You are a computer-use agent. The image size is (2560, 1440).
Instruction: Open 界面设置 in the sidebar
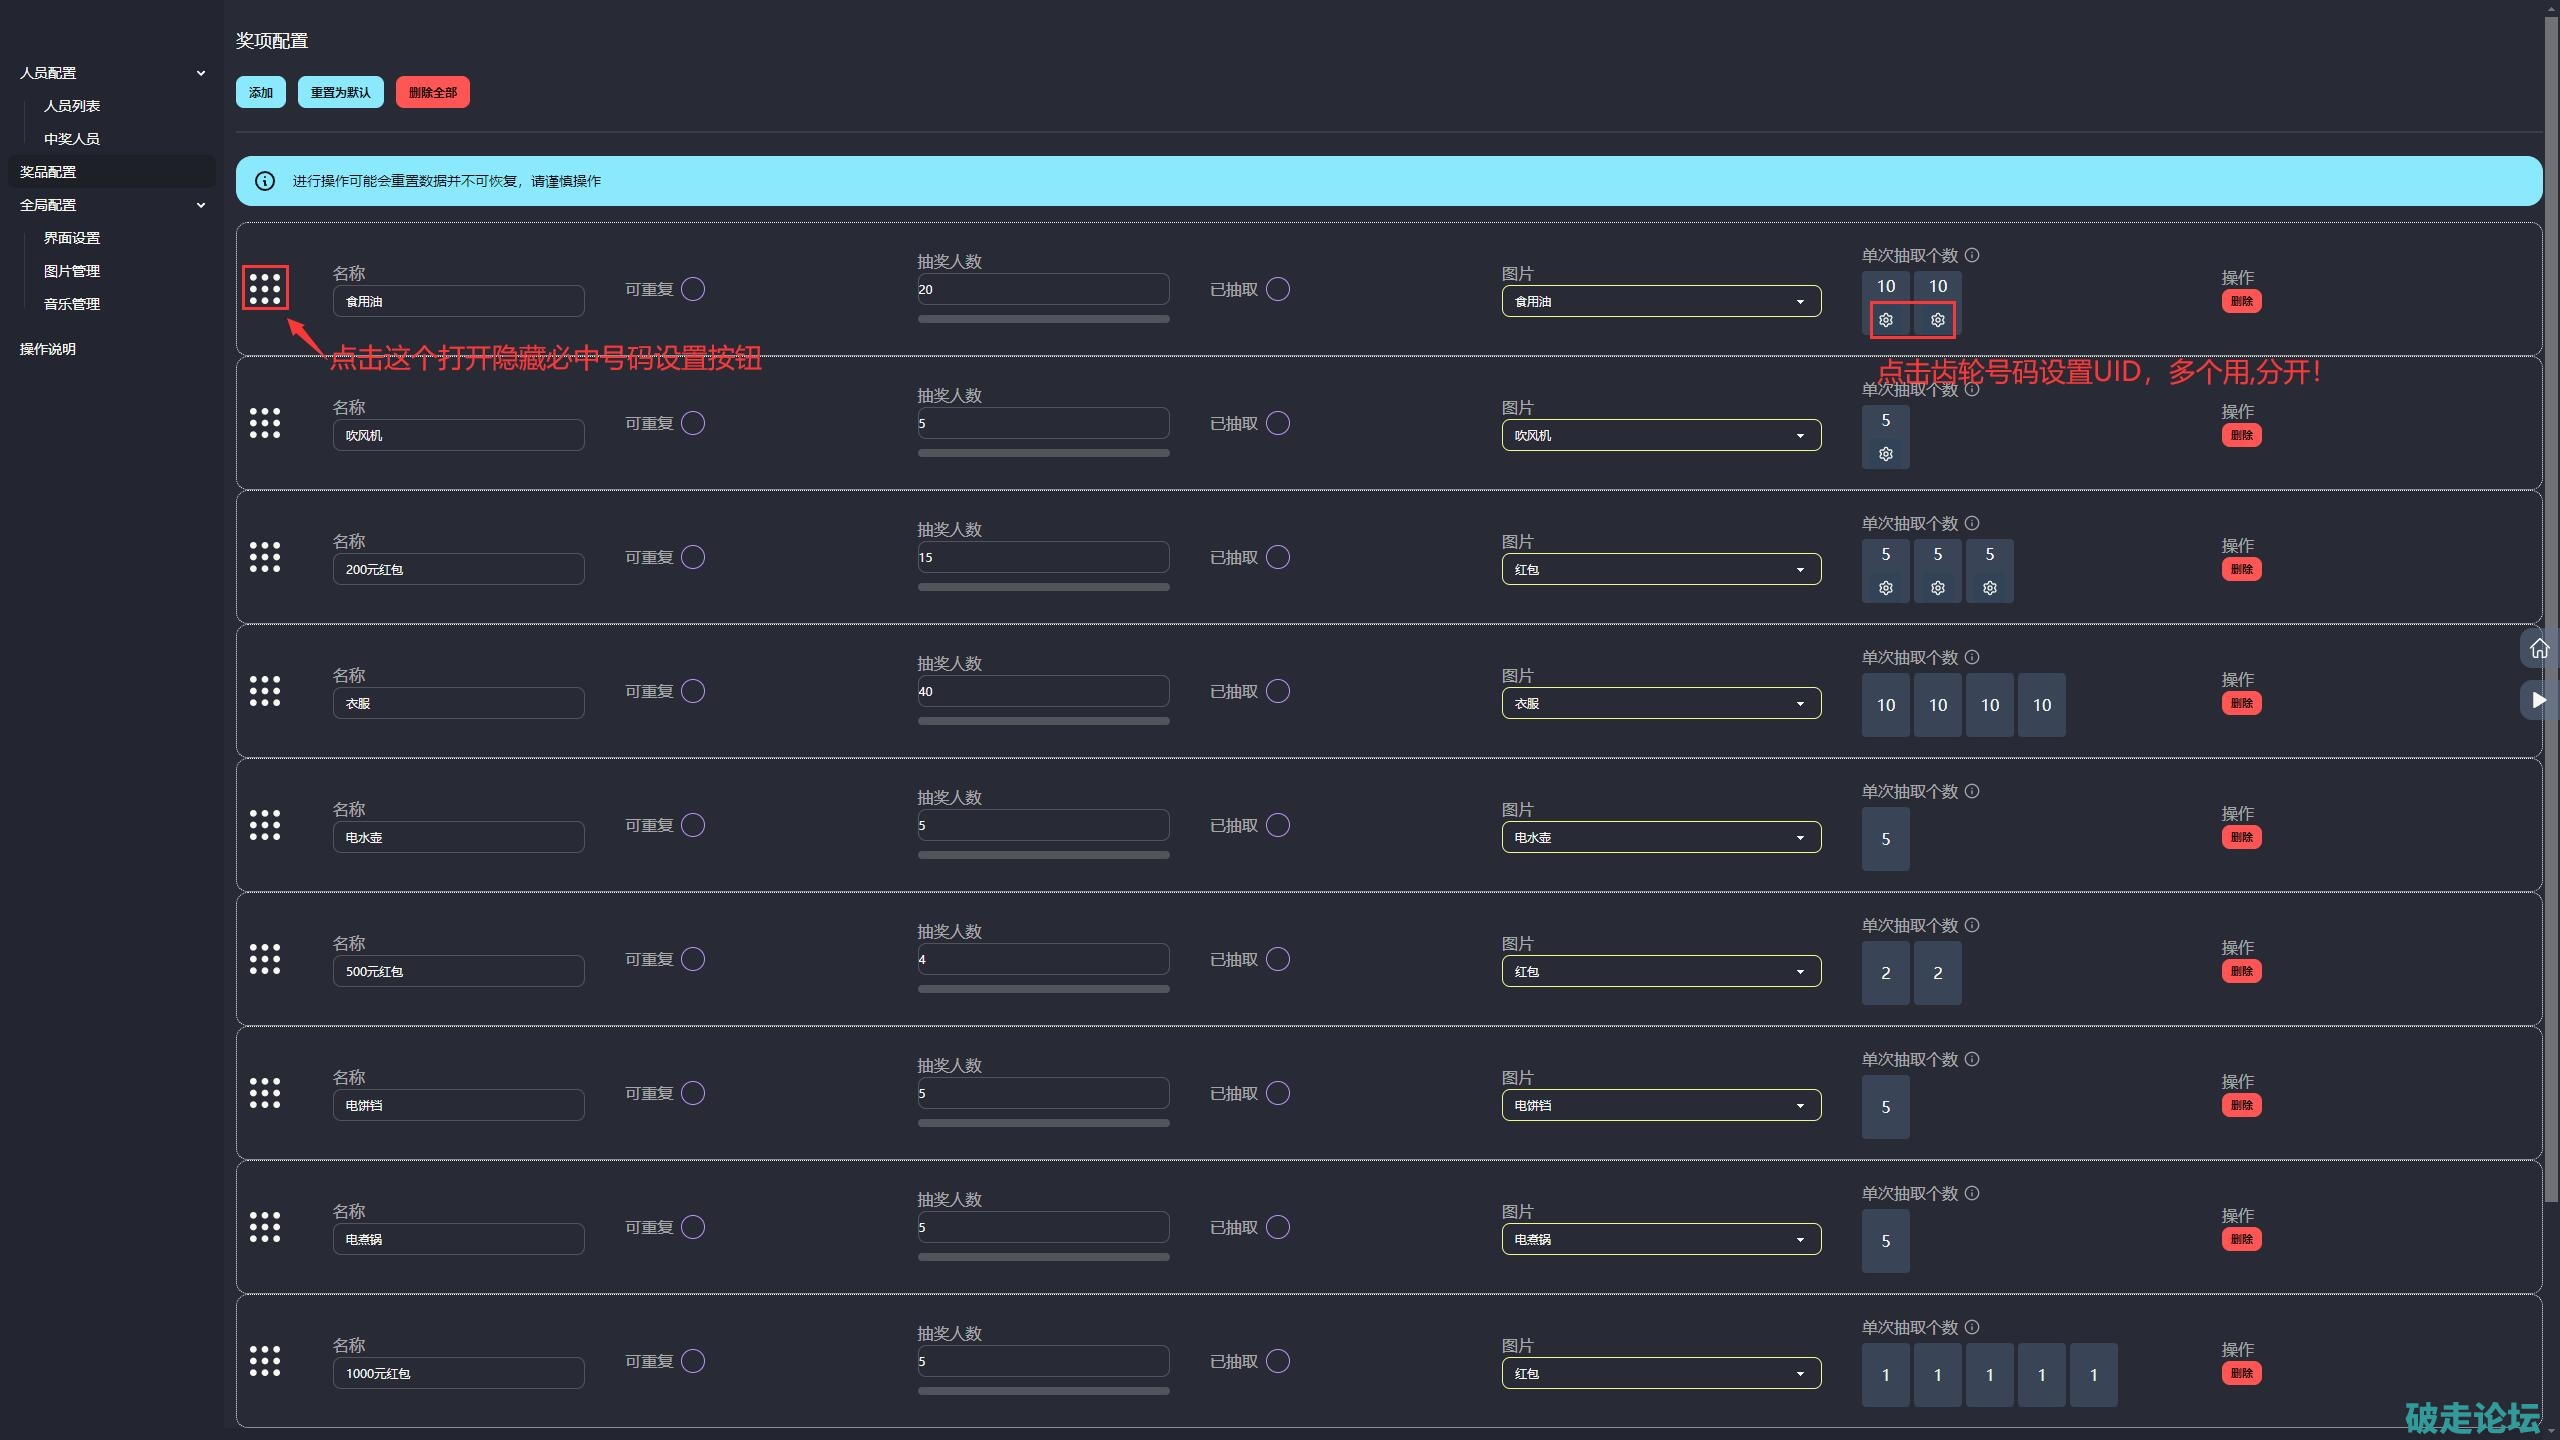[72, 238]
